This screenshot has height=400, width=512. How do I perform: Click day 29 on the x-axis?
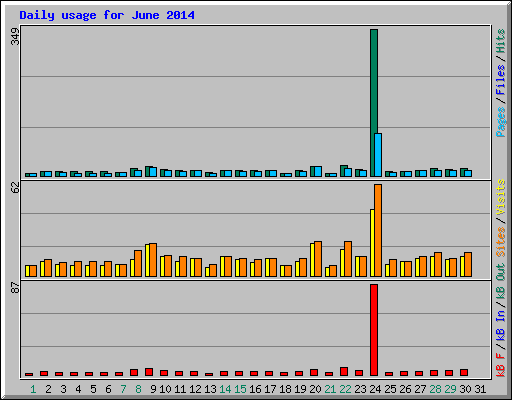click(450, 389)
